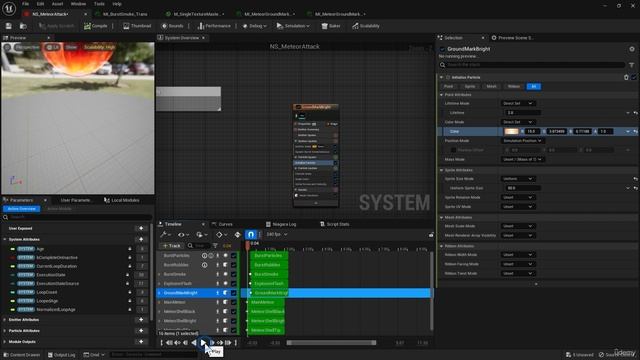This screenshot has width=640, height=360.
Task: Open the 240 fps frame rate dropdown
Action: pyautogui.click(x=277, y=234)
